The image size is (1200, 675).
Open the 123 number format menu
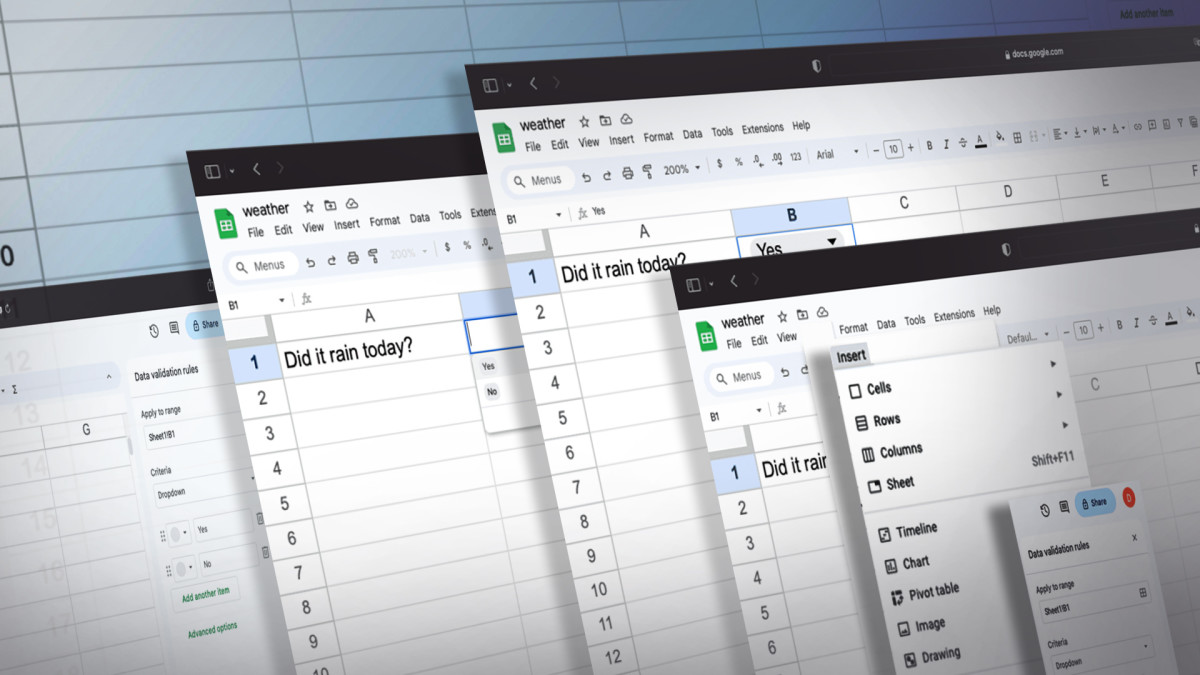[x=796, y=157]
